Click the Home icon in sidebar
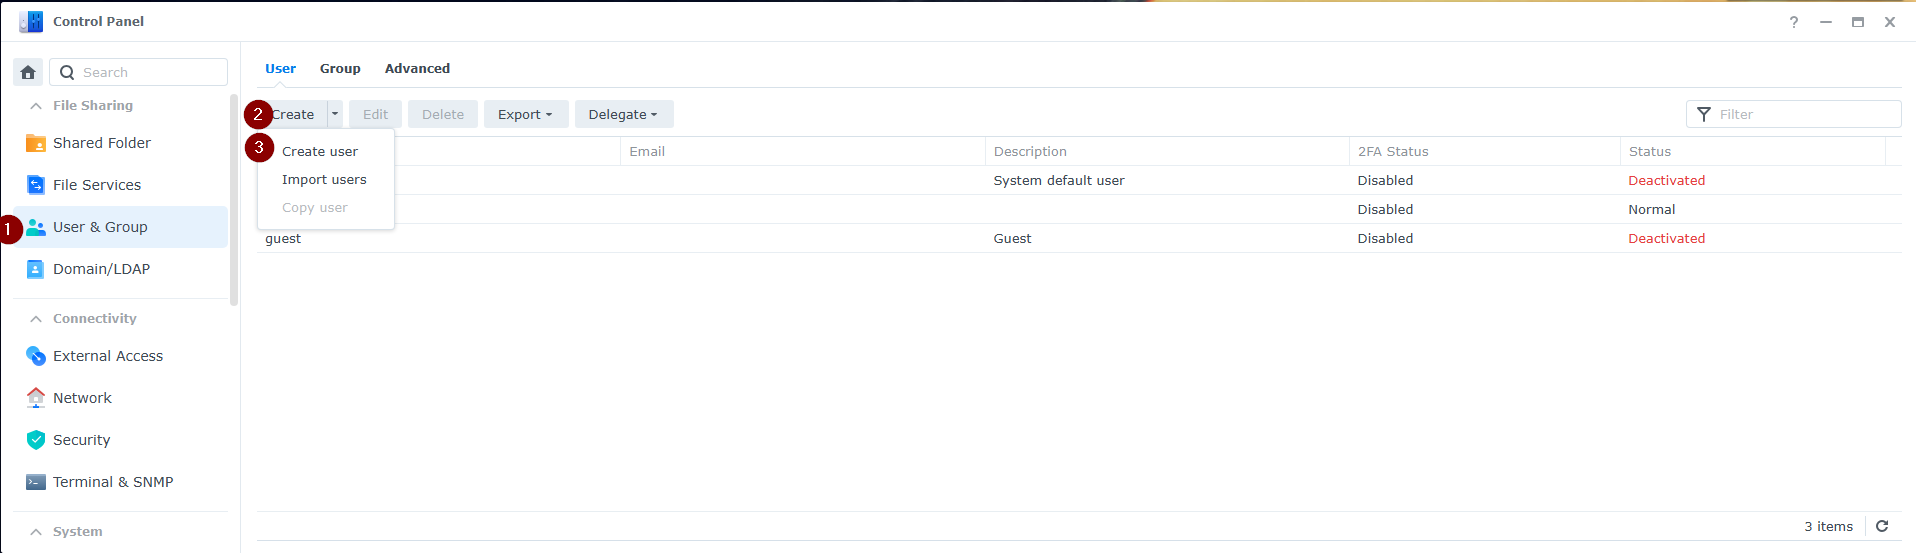The width and height of the screenshot is (1916, 553). (28, 72)
